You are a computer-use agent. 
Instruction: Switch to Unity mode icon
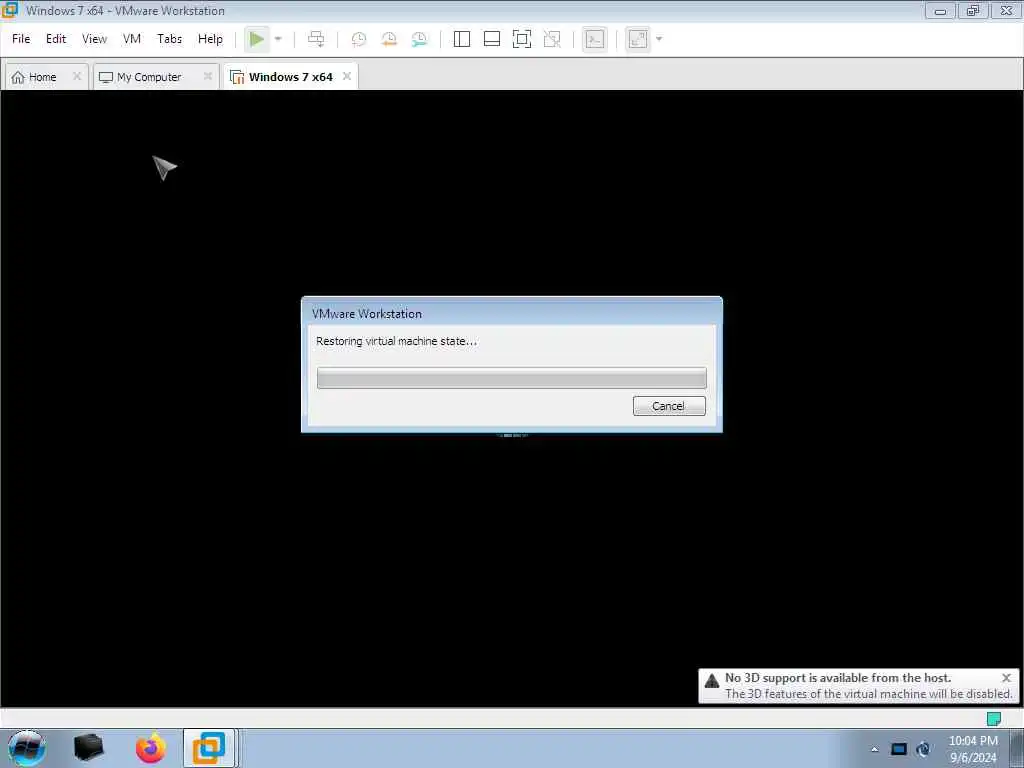(x=552, y=39)
